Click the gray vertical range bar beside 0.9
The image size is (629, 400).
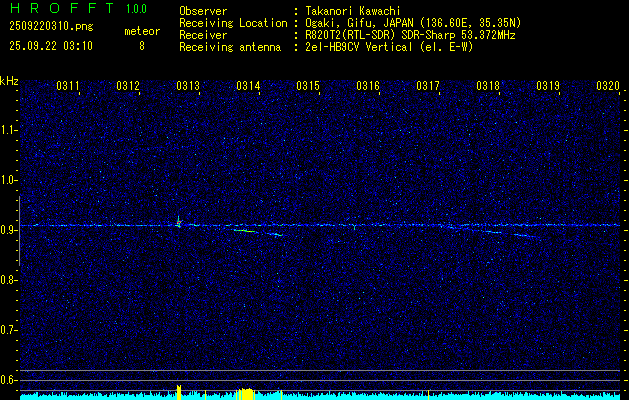click(x=19, y=231)
